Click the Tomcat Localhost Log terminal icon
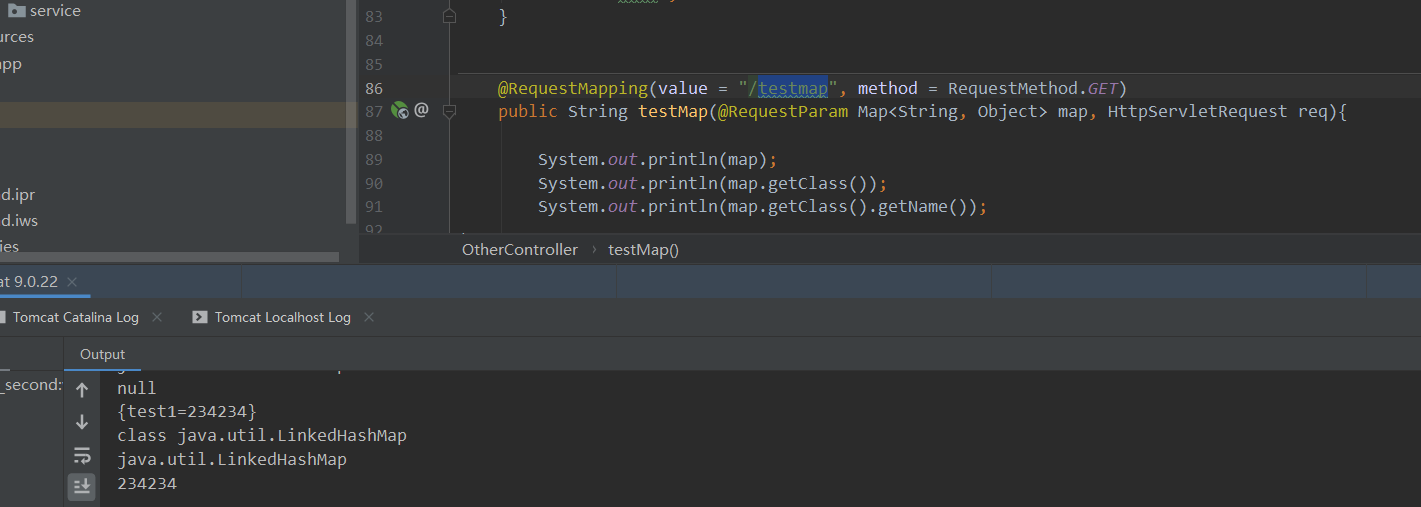Screen dimensions: 1421x507 click(199, 317)
